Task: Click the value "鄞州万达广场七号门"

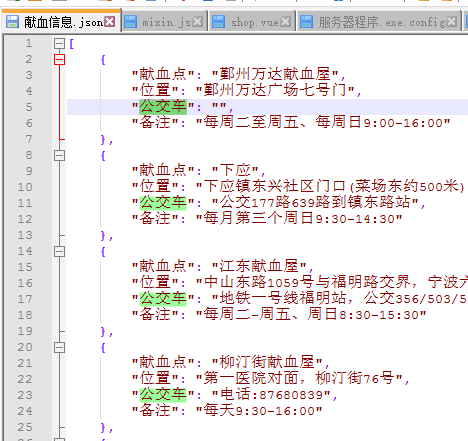Action: [275, 90]
